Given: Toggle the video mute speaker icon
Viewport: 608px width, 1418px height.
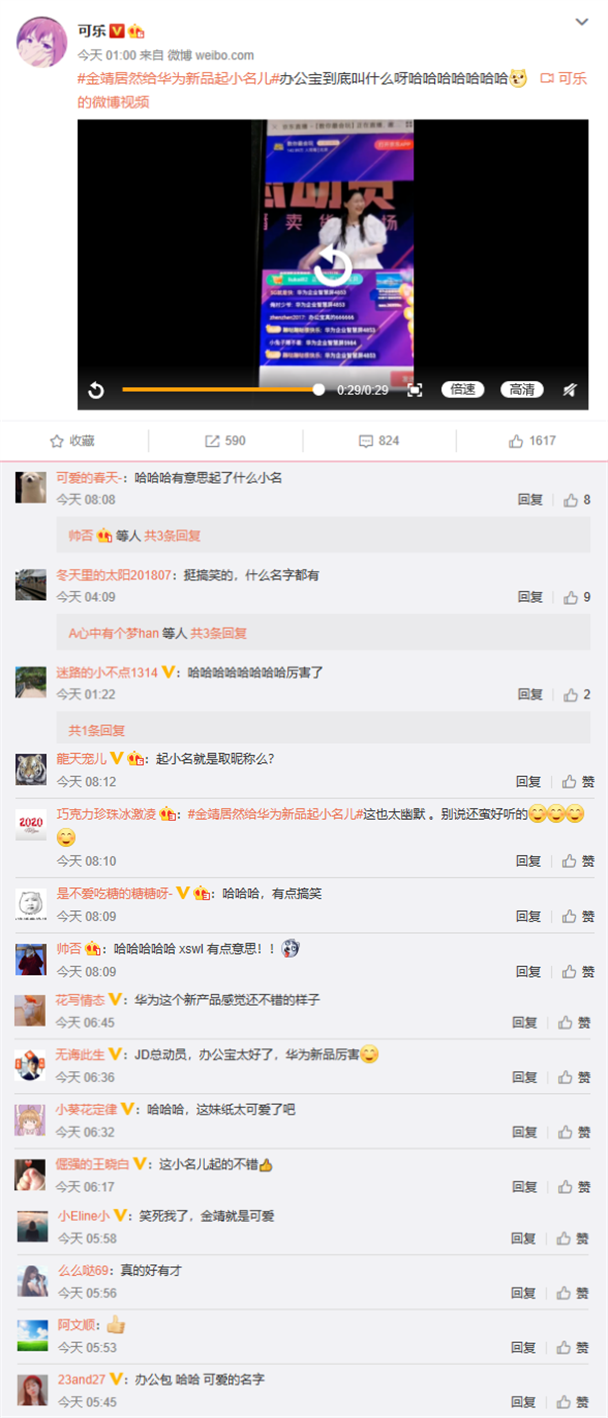Looking at the screenshot, I should click(569, 390).
